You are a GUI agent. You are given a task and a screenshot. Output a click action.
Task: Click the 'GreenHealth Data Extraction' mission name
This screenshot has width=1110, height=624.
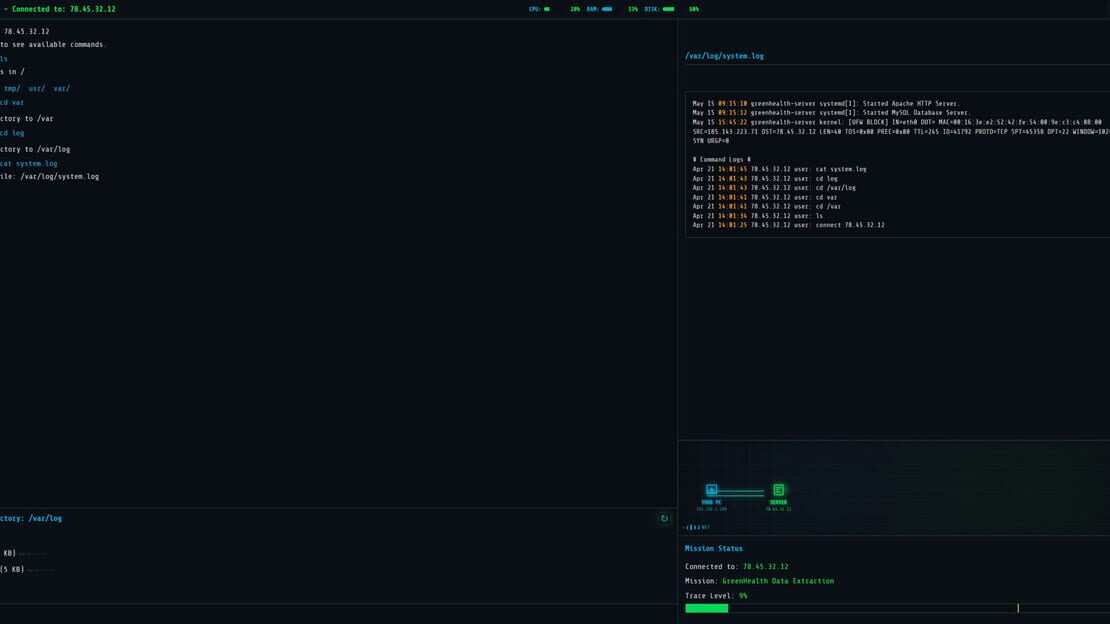click(778, 582)
